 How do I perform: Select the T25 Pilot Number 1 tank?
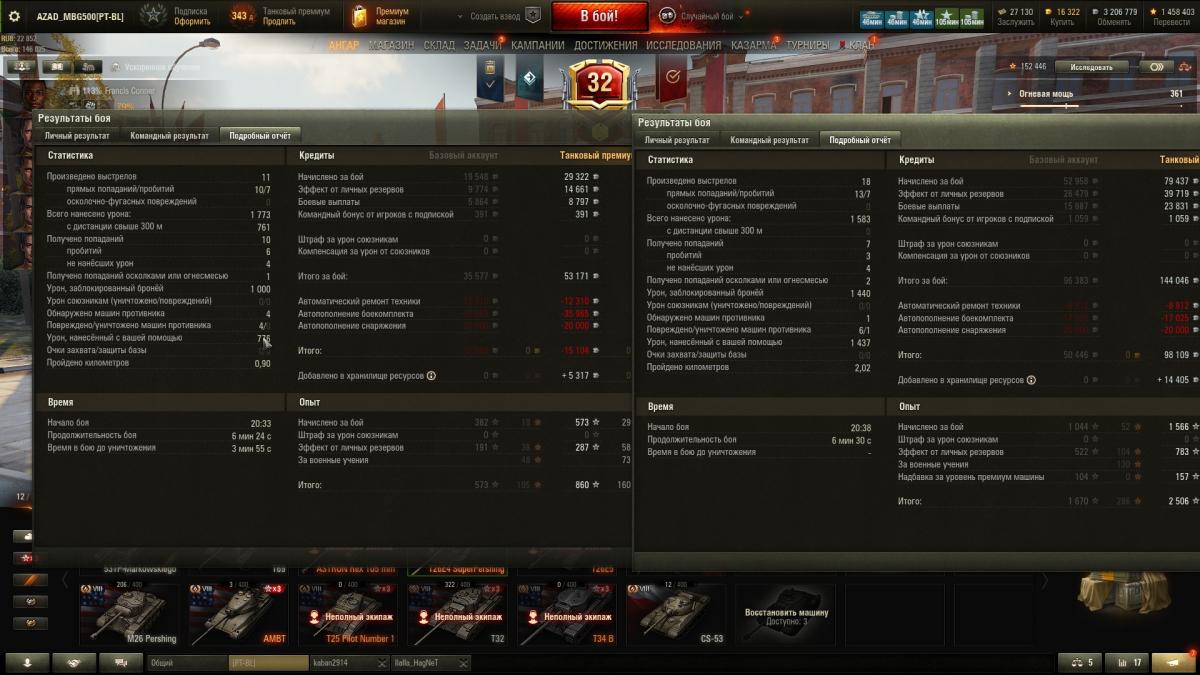(x=347, y=613)
